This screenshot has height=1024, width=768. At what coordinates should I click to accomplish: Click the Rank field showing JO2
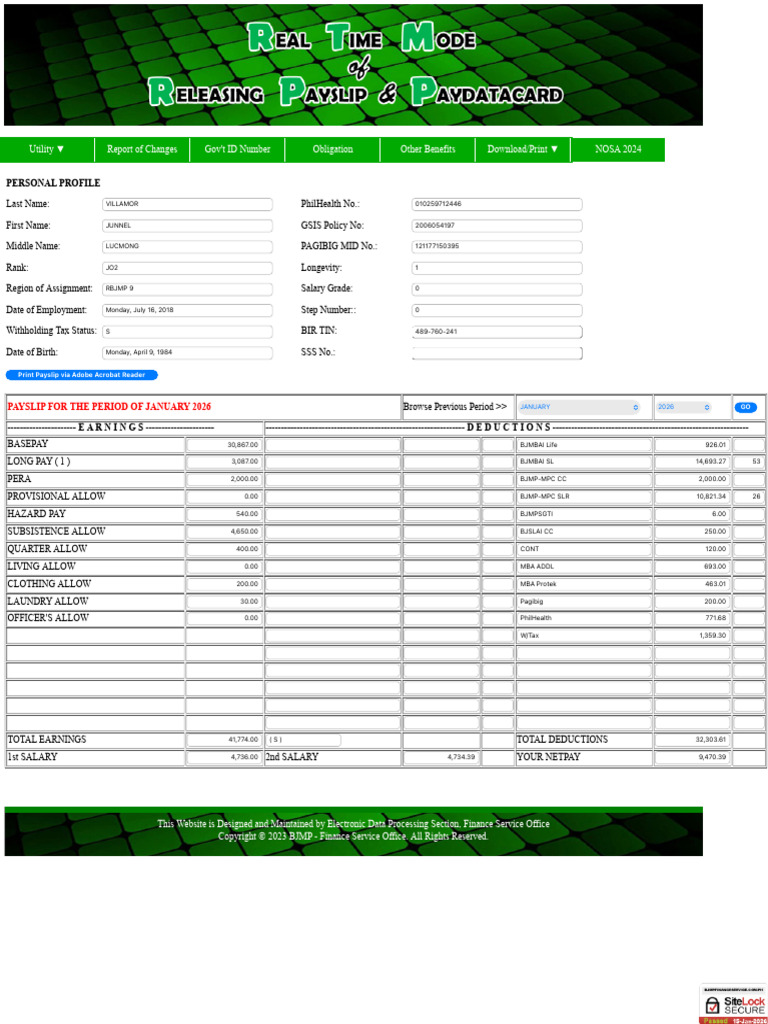pyautogui.click(x=187, y=268)
